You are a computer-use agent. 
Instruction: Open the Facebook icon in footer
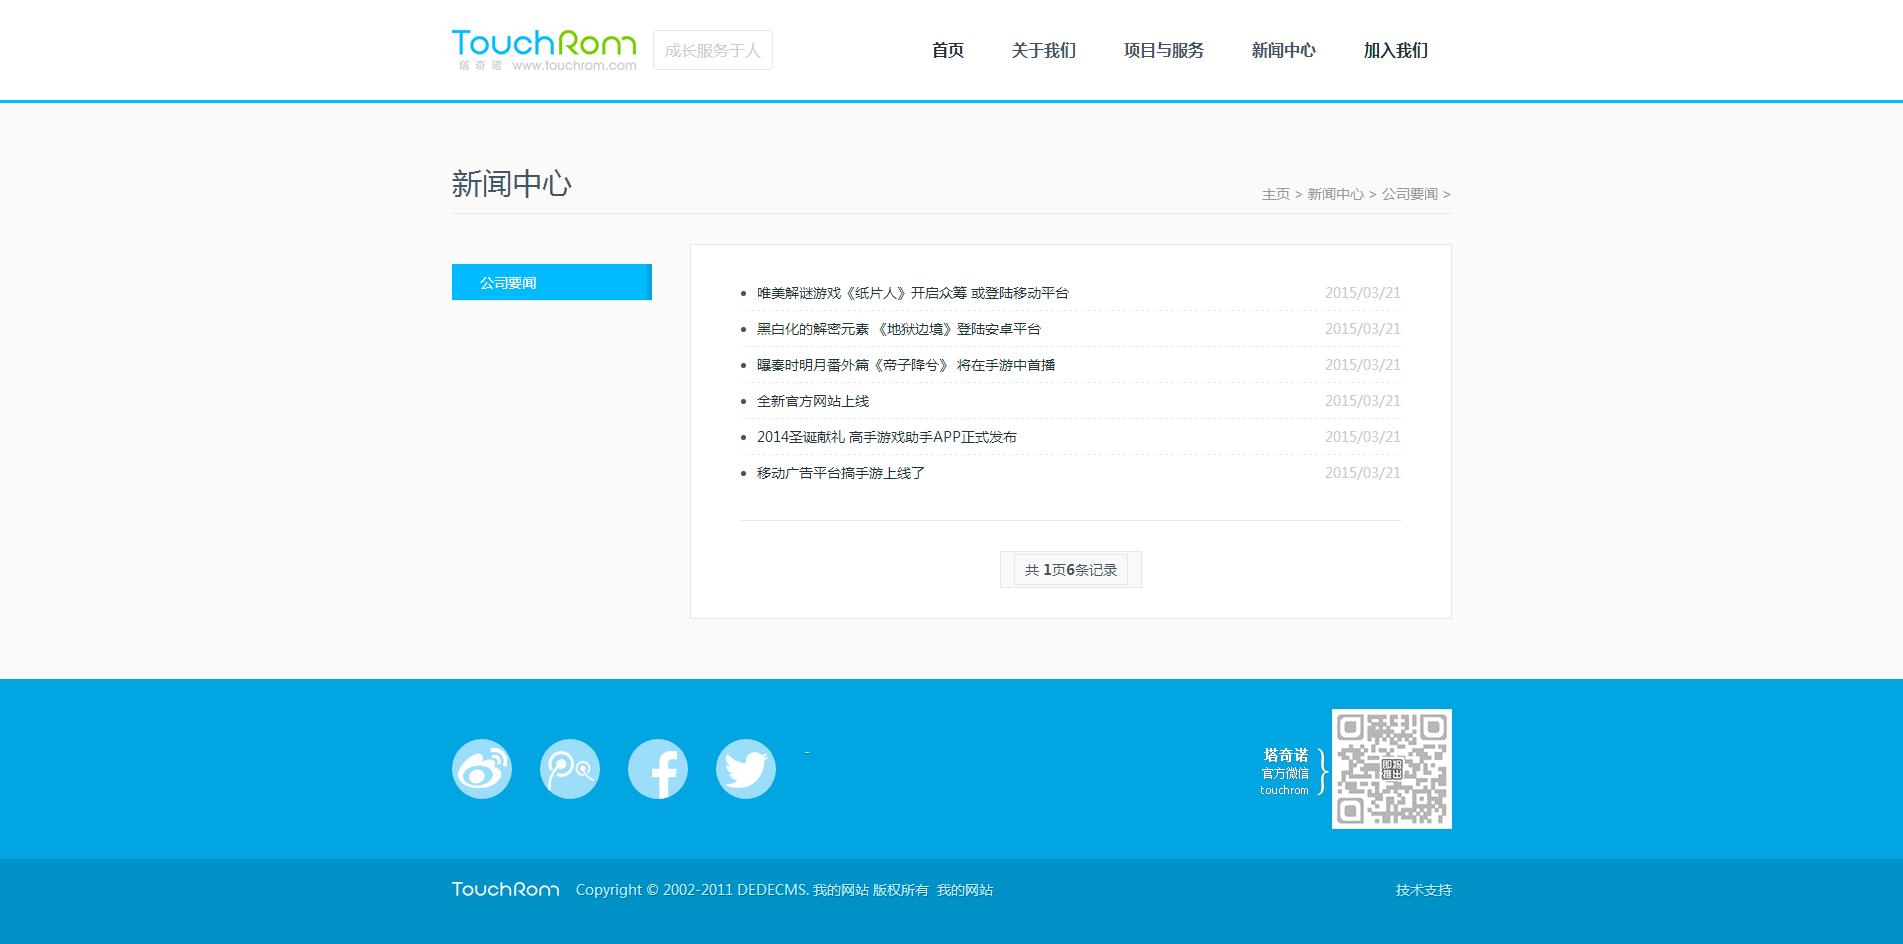(657, 769)
